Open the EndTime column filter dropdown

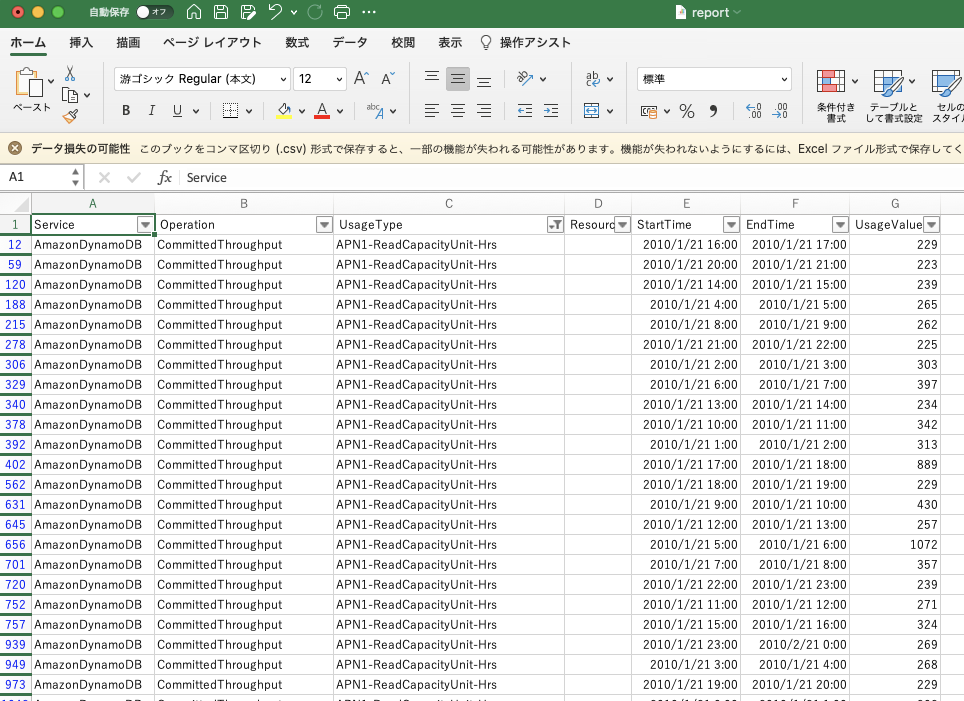pyautogui.click(x=840, y=225)
